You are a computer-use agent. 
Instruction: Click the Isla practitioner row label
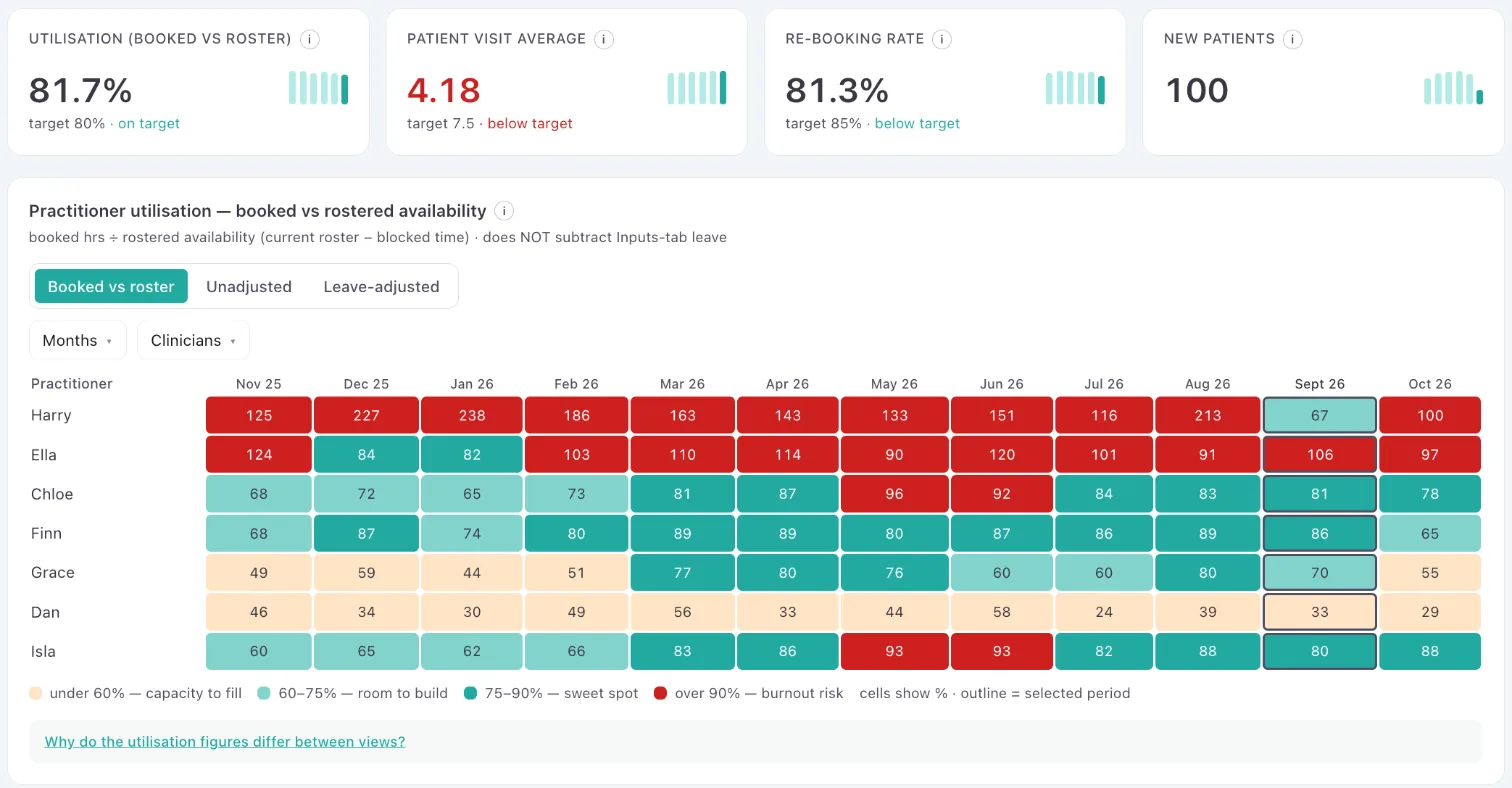pyautogui.click(x=44, y=652)
